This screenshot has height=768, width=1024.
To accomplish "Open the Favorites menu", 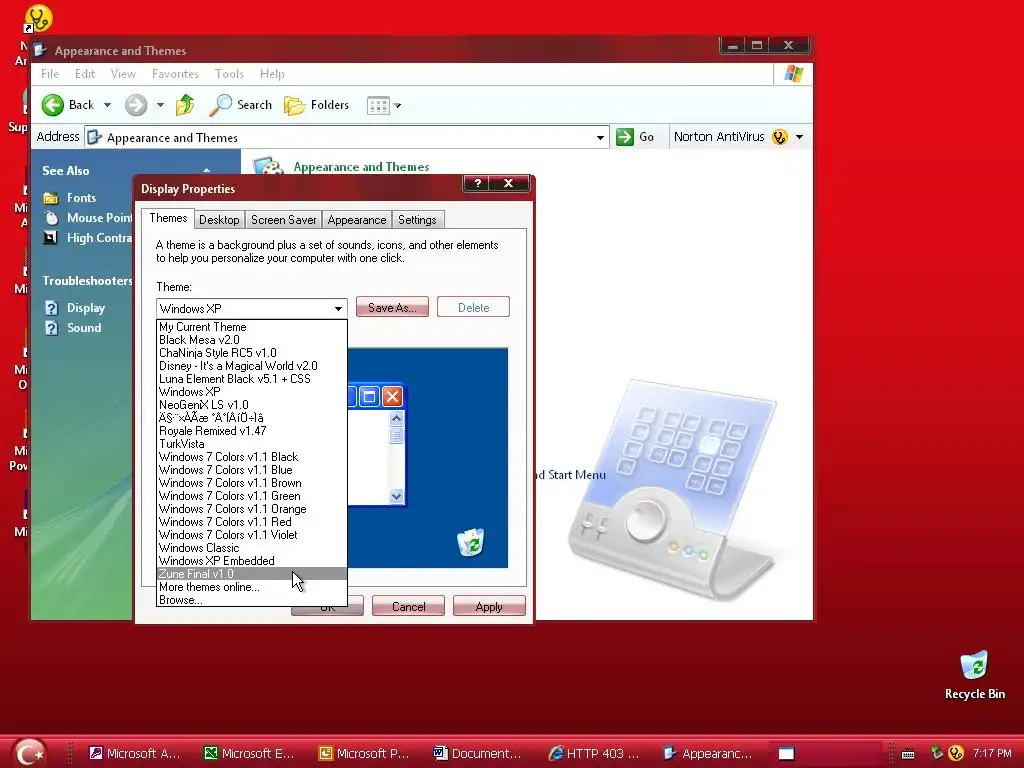I will [175, 74].
